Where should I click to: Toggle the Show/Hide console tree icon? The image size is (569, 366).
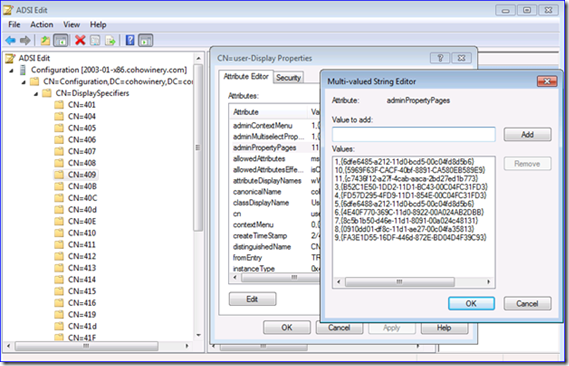point(61,40)
